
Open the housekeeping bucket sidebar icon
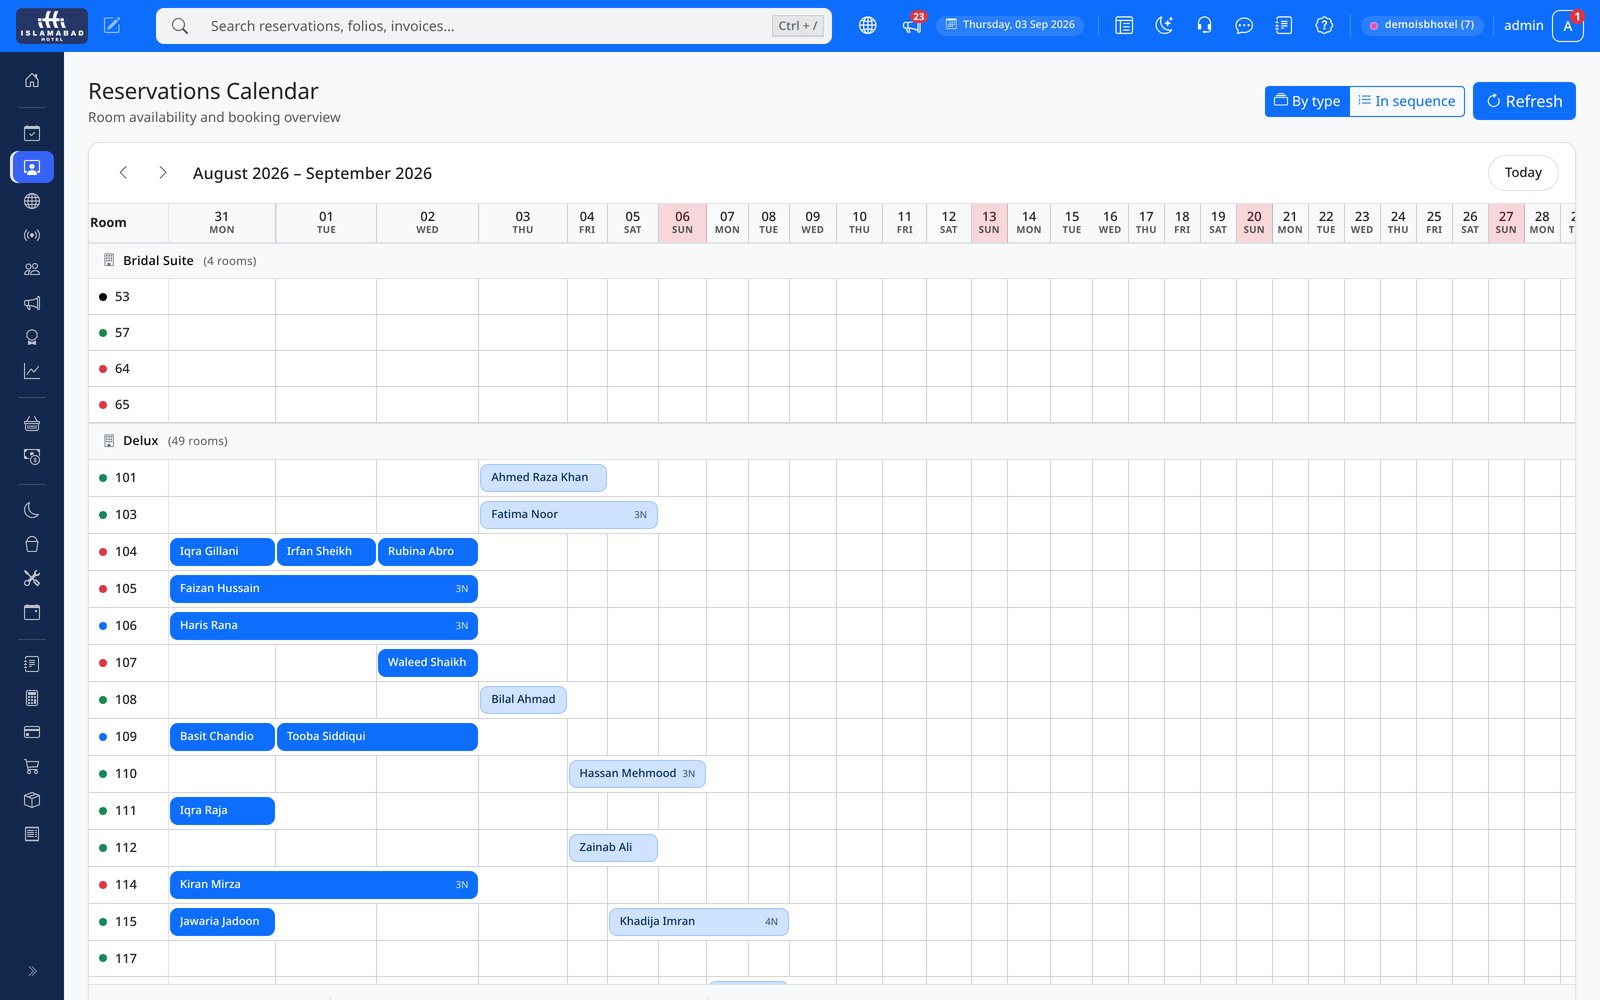[32, 544]
